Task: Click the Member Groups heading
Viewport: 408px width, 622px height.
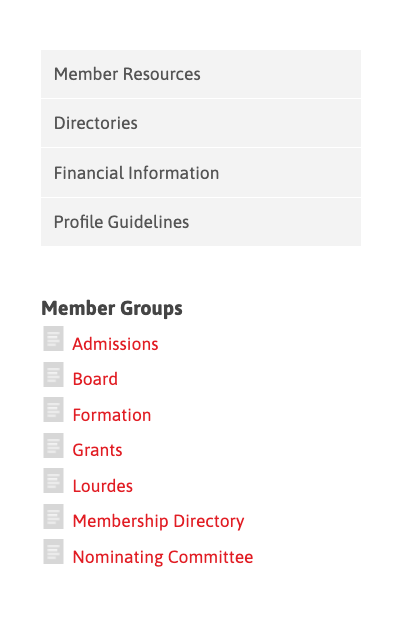Action: 112,309
